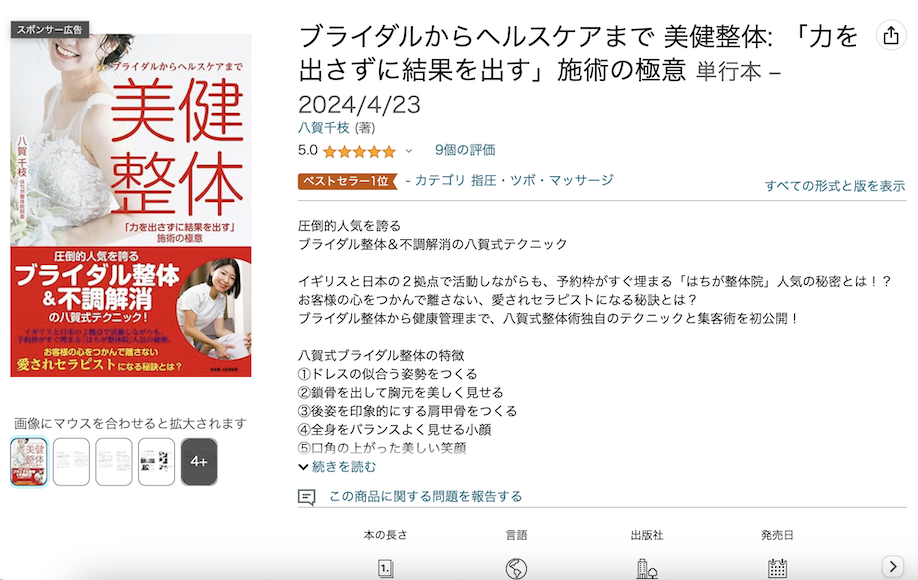Click the book length page icon
This screenshot has height=580, width=918.
click(385, 568)
